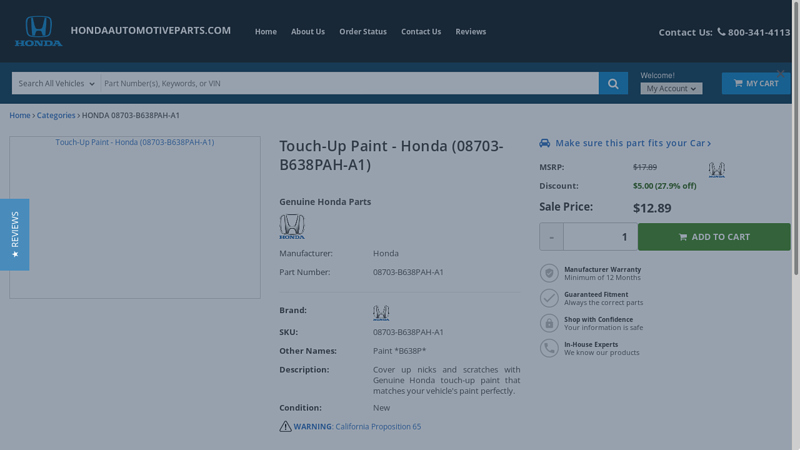Click HONDAAUTOMOTIVEPARTS.COM site title

click(151, 31)
